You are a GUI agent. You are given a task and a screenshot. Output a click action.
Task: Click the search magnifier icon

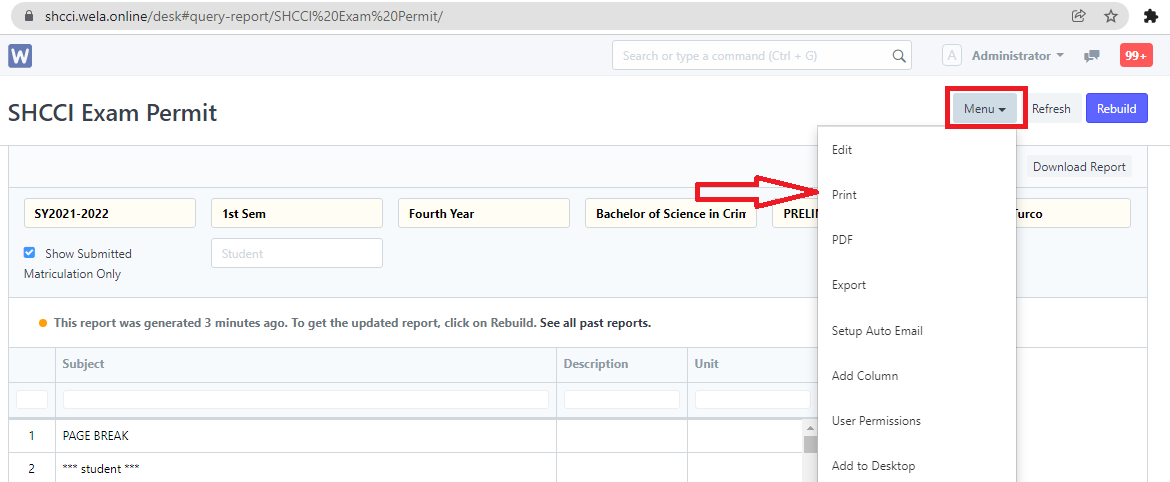pyautogui.click(x=899, y=56)
